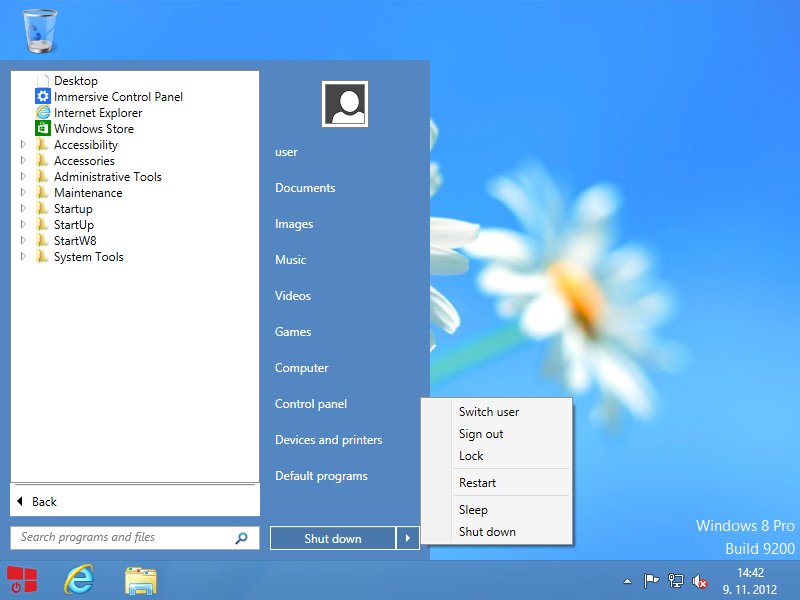Click the arrow next to Shut down button

pos(408,538)
